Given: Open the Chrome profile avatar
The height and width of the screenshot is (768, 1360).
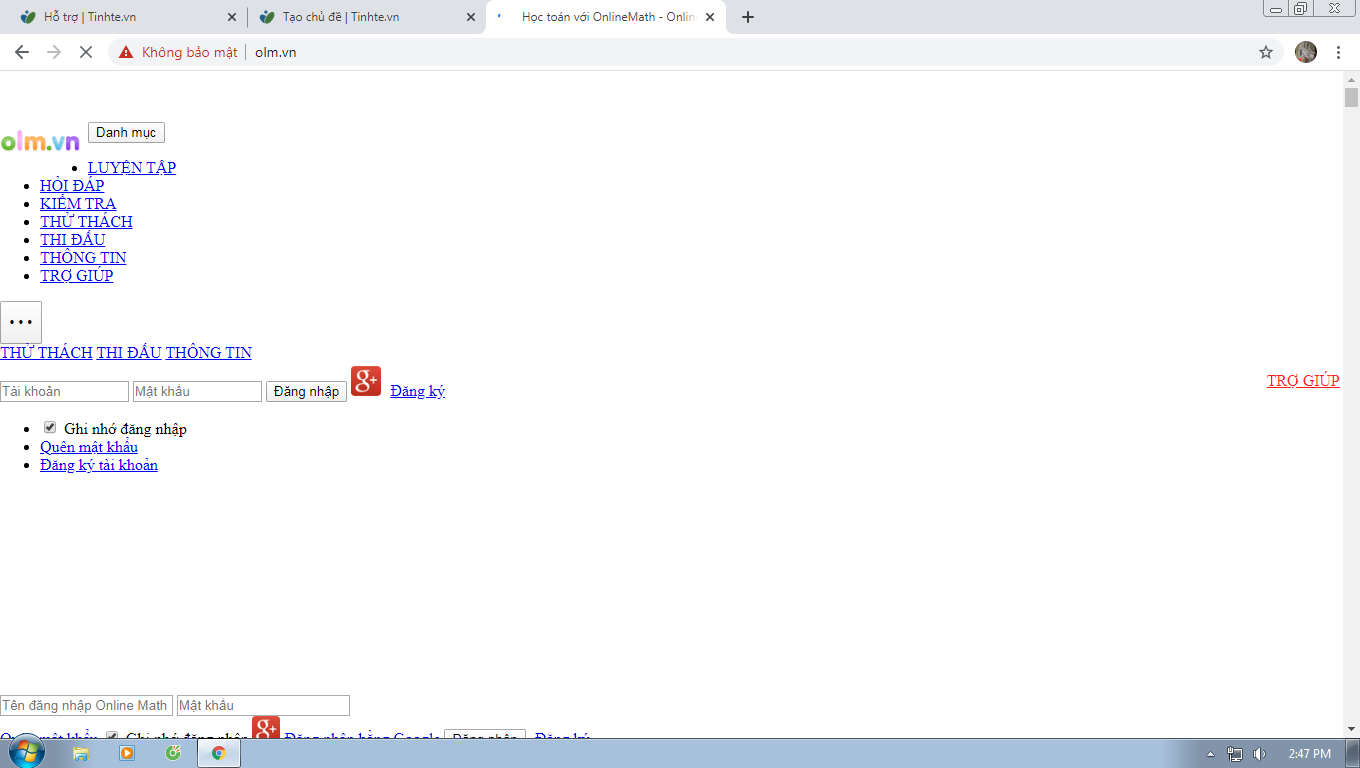Looking at the screenshot, I should (x=1306, y=52).
